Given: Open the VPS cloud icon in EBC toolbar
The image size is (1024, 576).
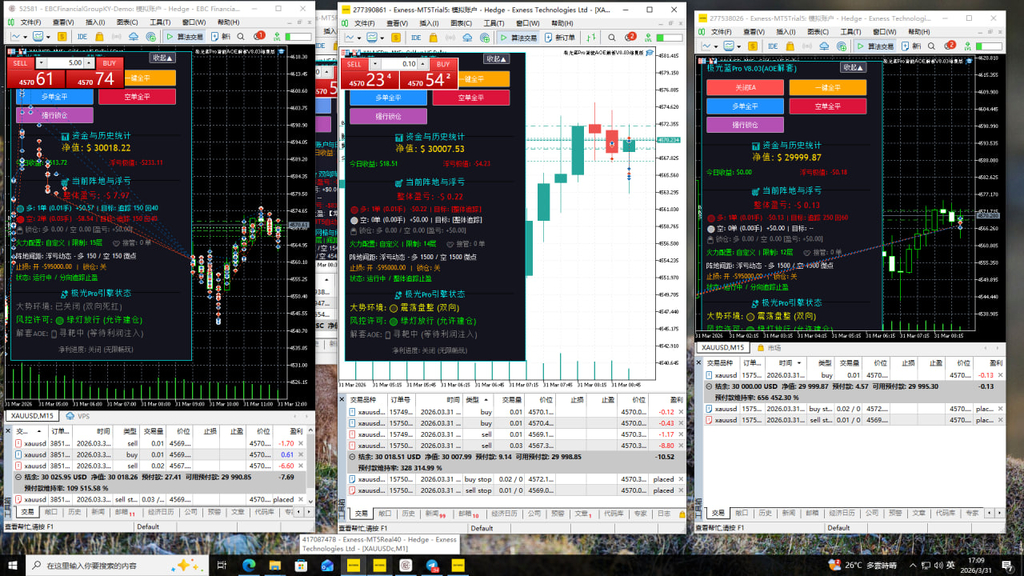Looking at the screenshot, I should [x=133, y=37].
